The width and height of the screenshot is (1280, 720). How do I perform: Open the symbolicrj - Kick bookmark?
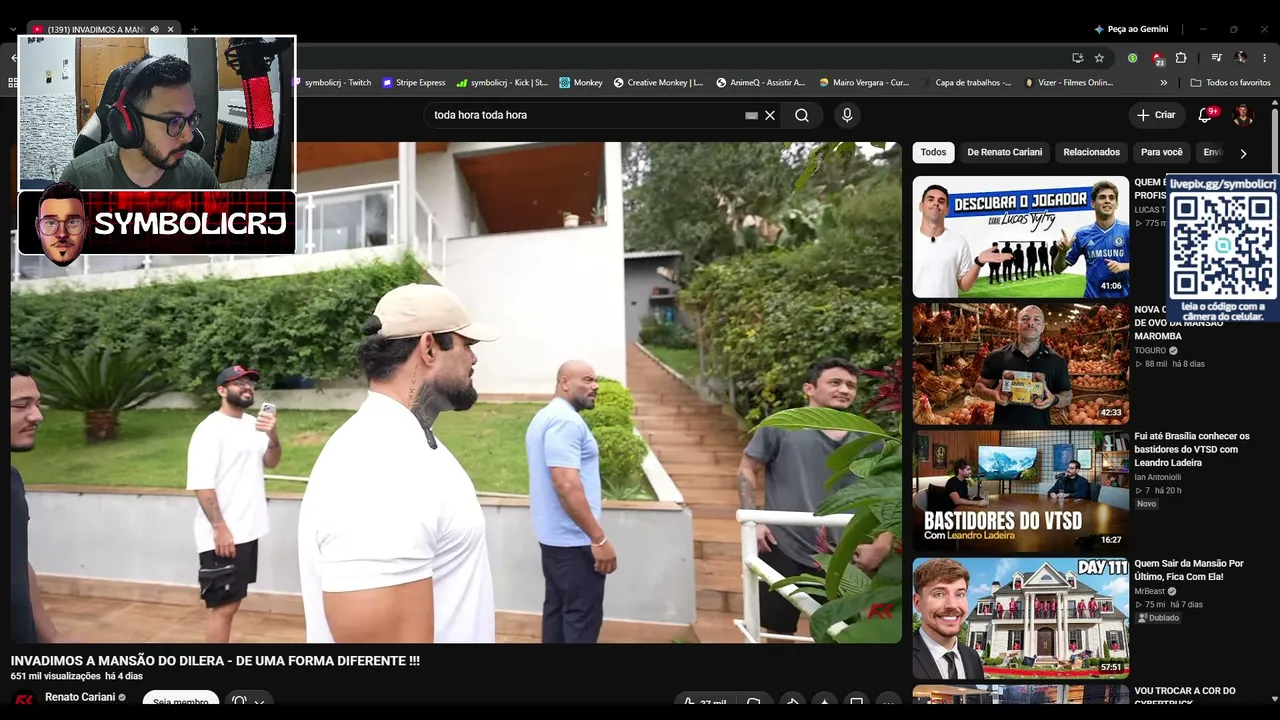(x=502, y=83)
